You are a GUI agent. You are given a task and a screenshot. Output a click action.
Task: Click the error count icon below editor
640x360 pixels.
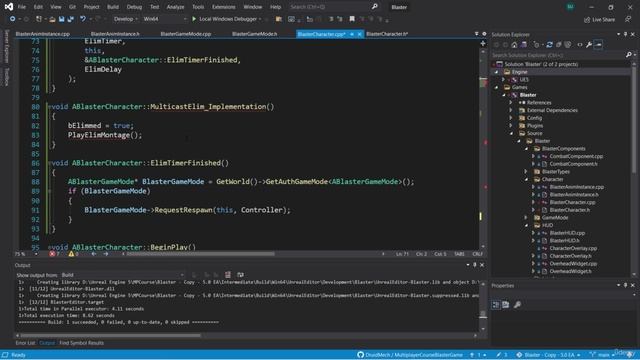tap(52, 254)
